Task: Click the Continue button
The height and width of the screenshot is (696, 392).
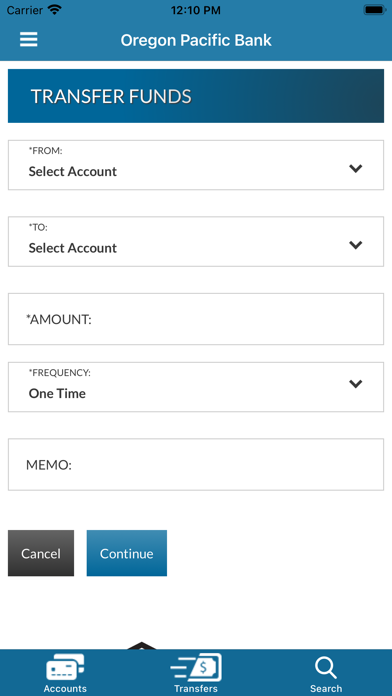Action: pos(127,553)
